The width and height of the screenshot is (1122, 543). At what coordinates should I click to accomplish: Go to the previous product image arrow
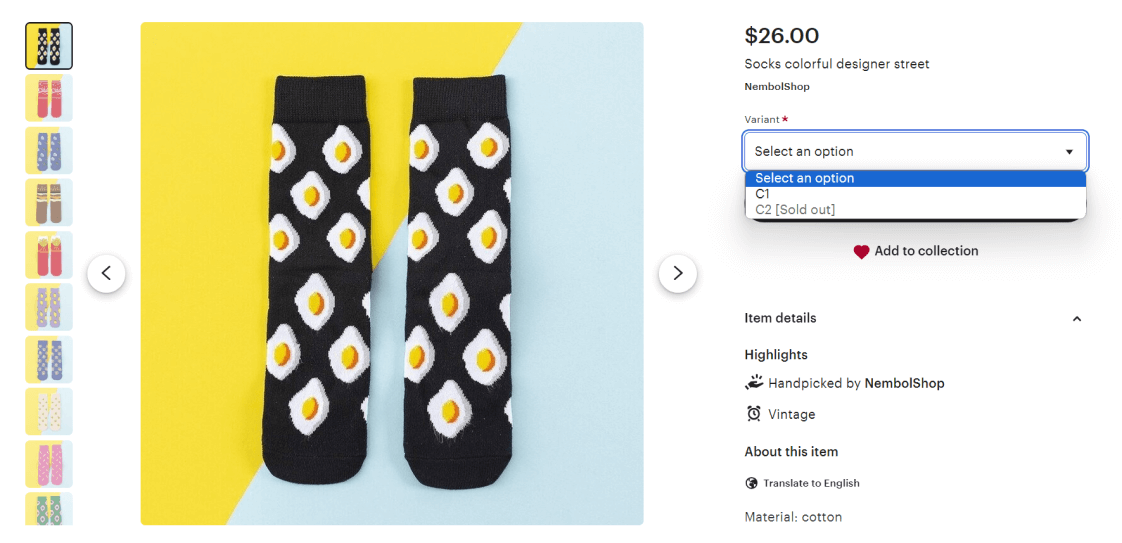pos(106,273)
